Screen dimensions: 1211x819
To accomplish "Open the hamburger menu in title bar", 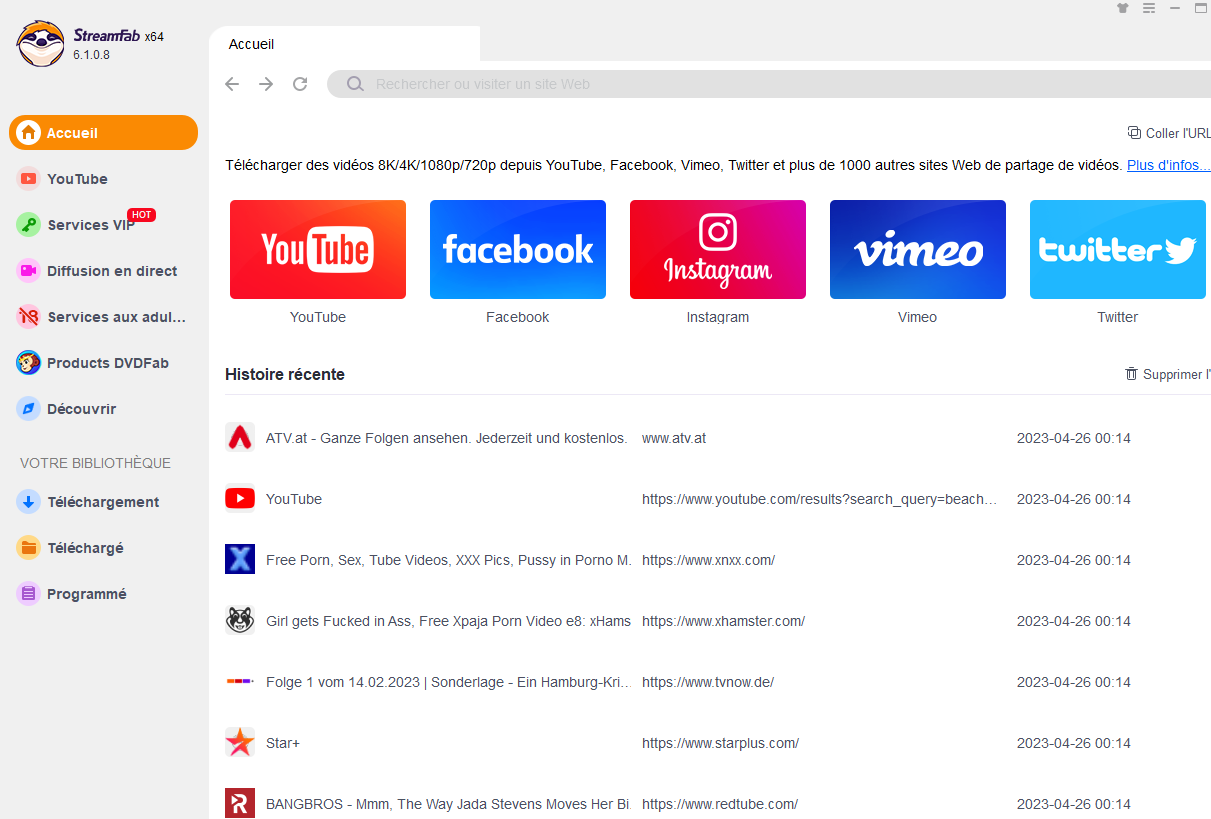I will 1149,8.
